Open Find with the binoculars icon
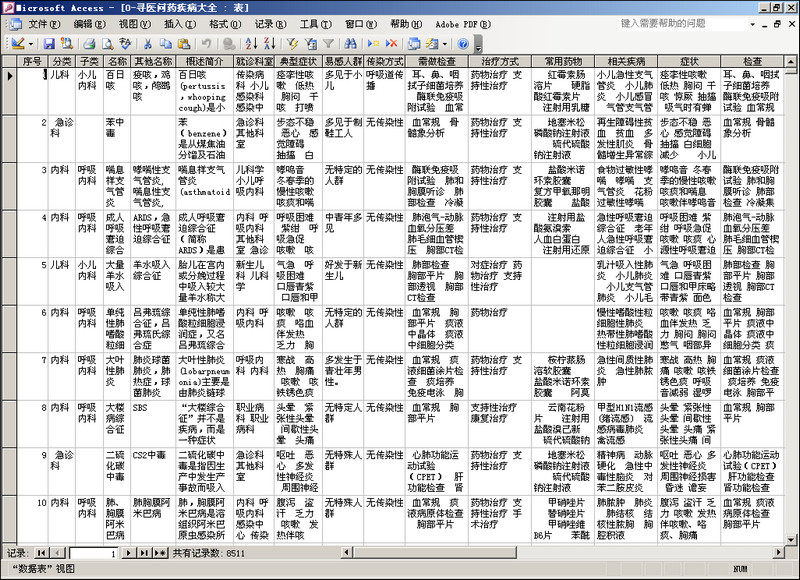This screenshot has height=580, width=800. (x=351, y=44)
